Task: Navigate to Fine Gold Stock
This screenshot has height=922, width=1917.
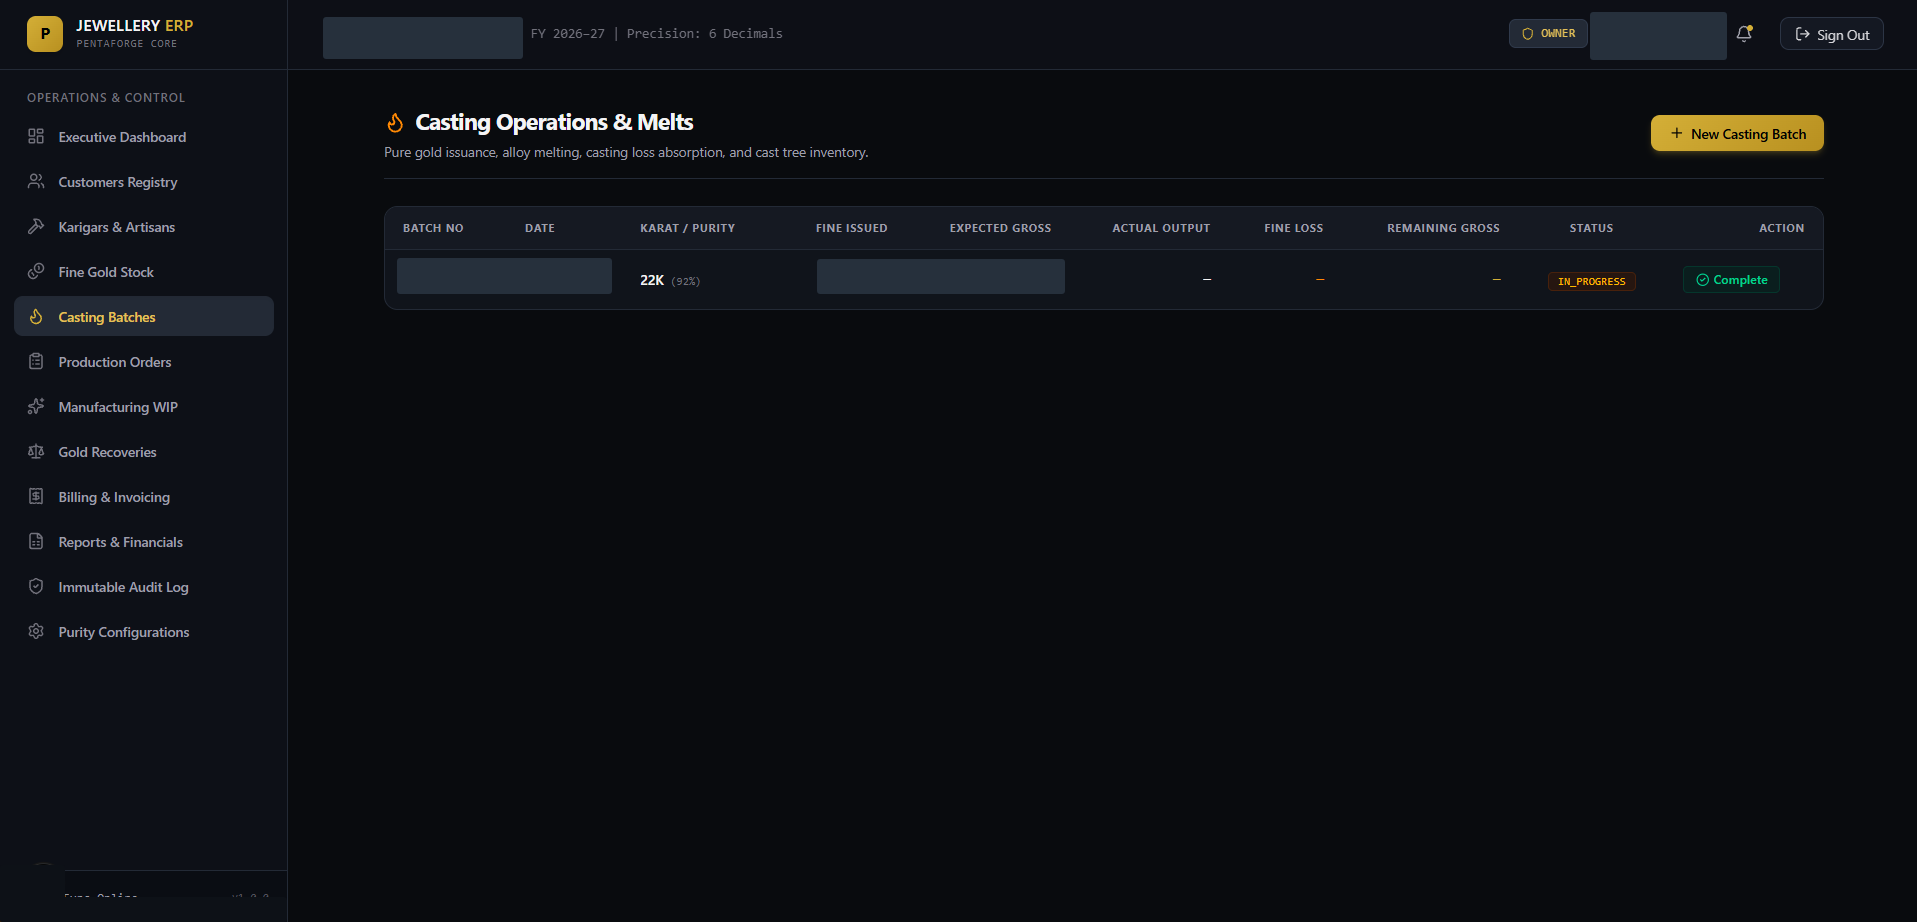Action: click(144, 272)
